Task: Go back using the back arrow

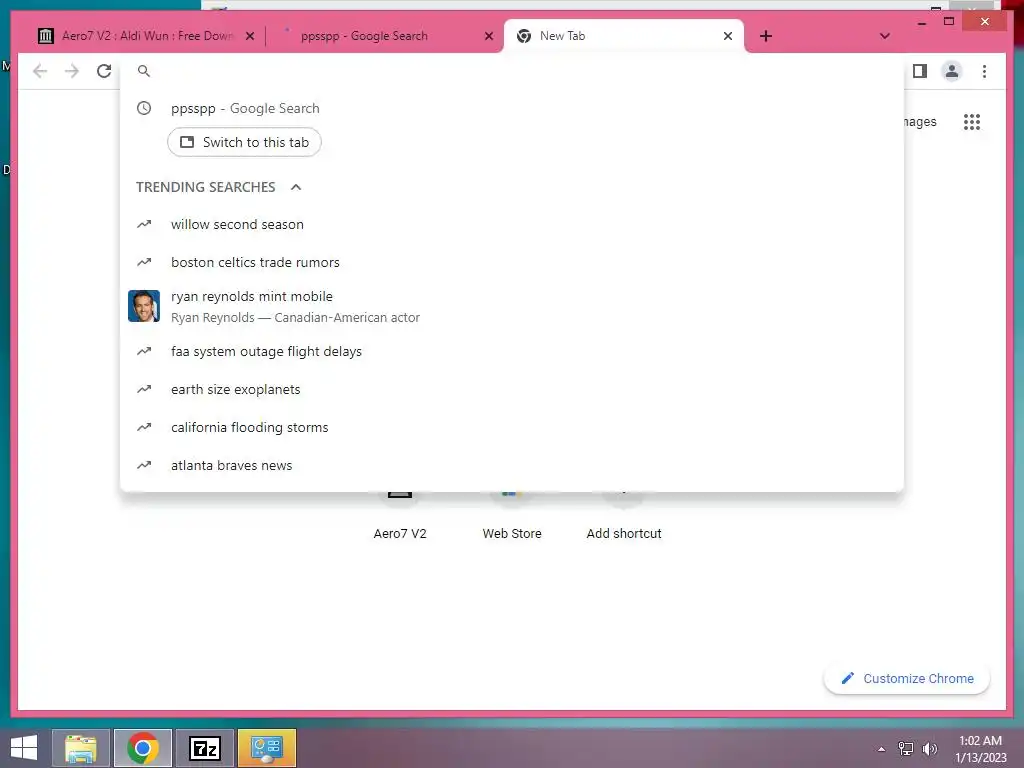Action: (40, 71)
